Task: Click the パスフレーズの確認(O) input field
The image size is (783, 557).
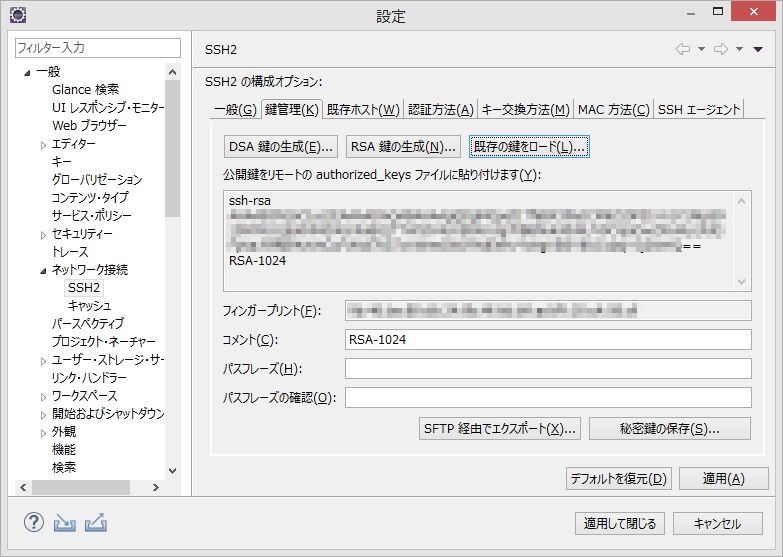Action: (548, 398)
